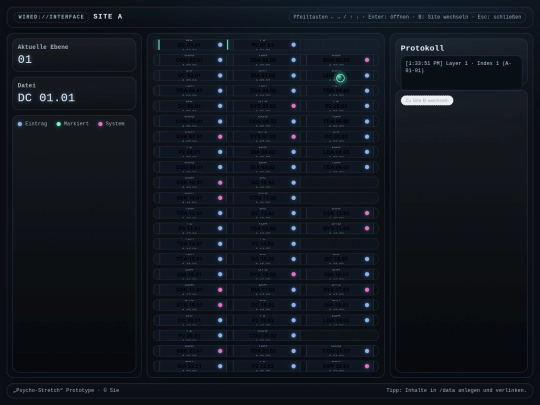
Task: Click the blue dot of DIA 03.02
Action: click(293, 75)
